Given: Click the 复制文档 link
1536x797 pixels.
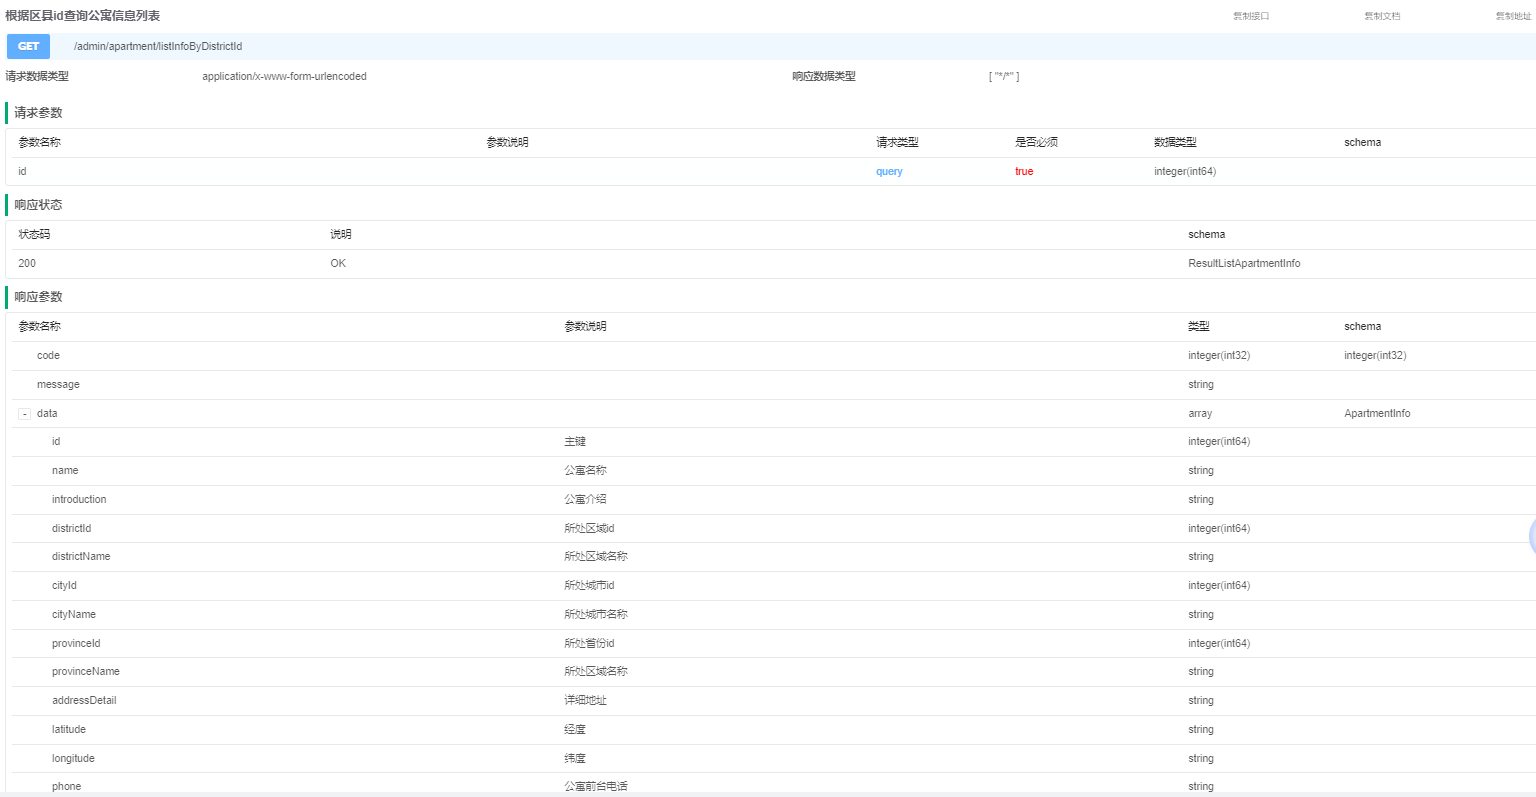Looking at the screenshot, I should click(1382, 16).
